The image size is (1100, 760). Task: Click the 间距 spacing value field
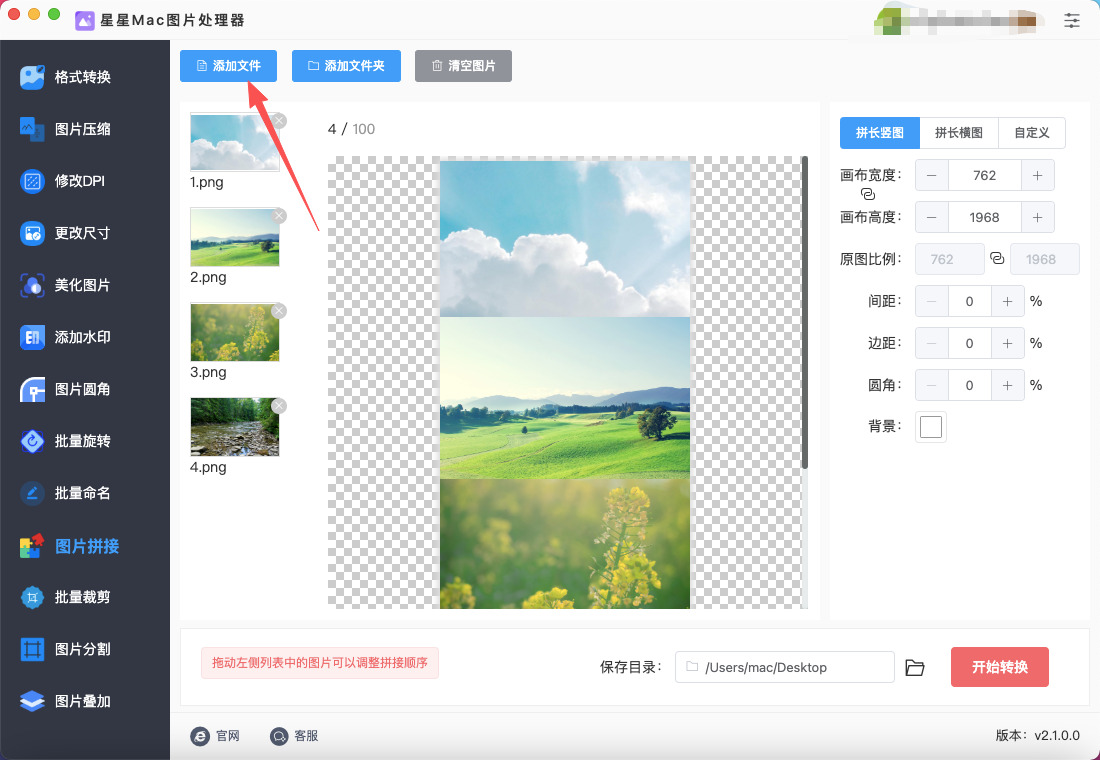(x=970, y=301)
